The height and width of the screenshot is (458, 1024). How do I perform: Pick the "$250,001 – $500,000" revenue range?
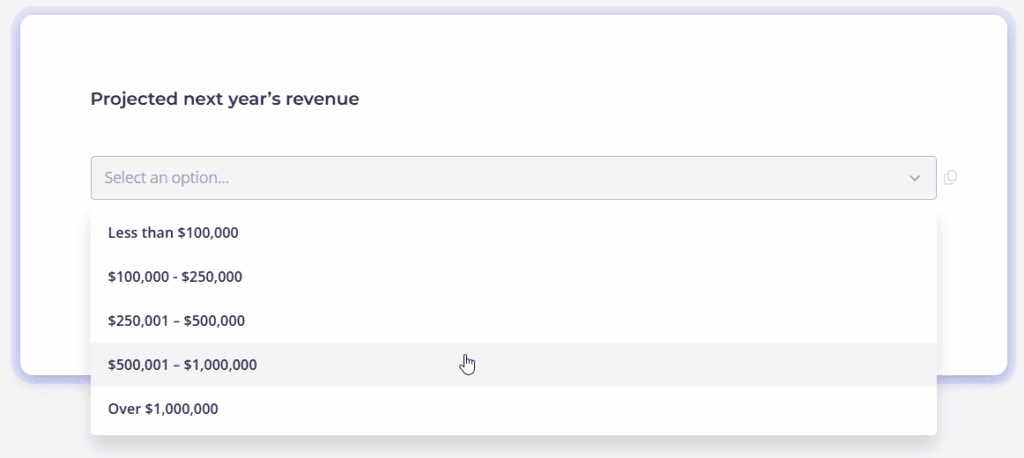tap(513, 321)
